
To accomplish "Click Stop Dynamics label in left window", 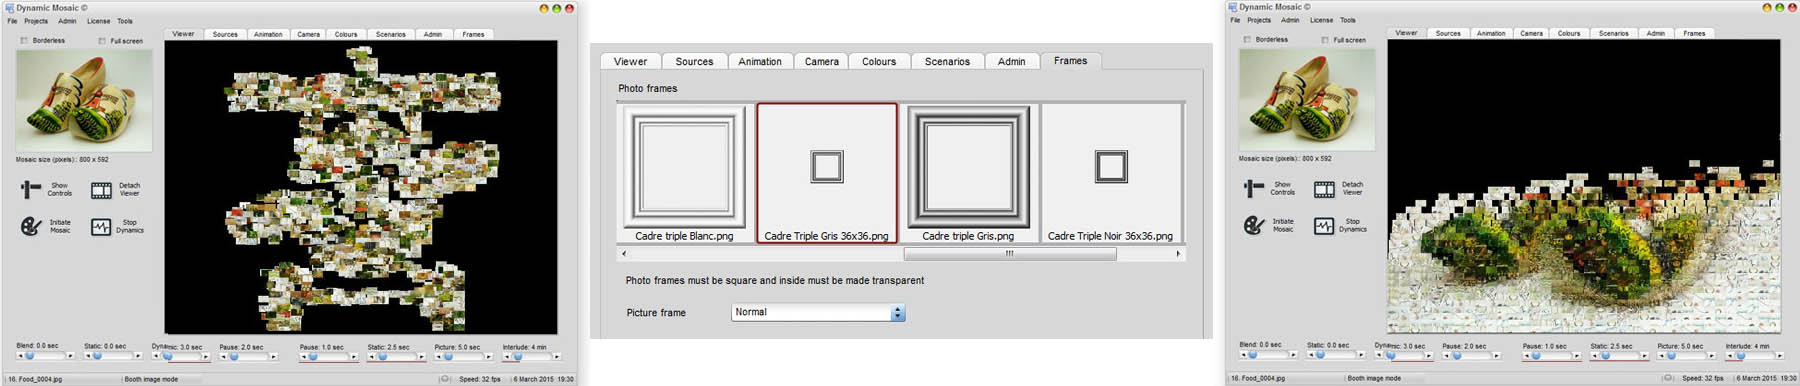I will [130, 226].
